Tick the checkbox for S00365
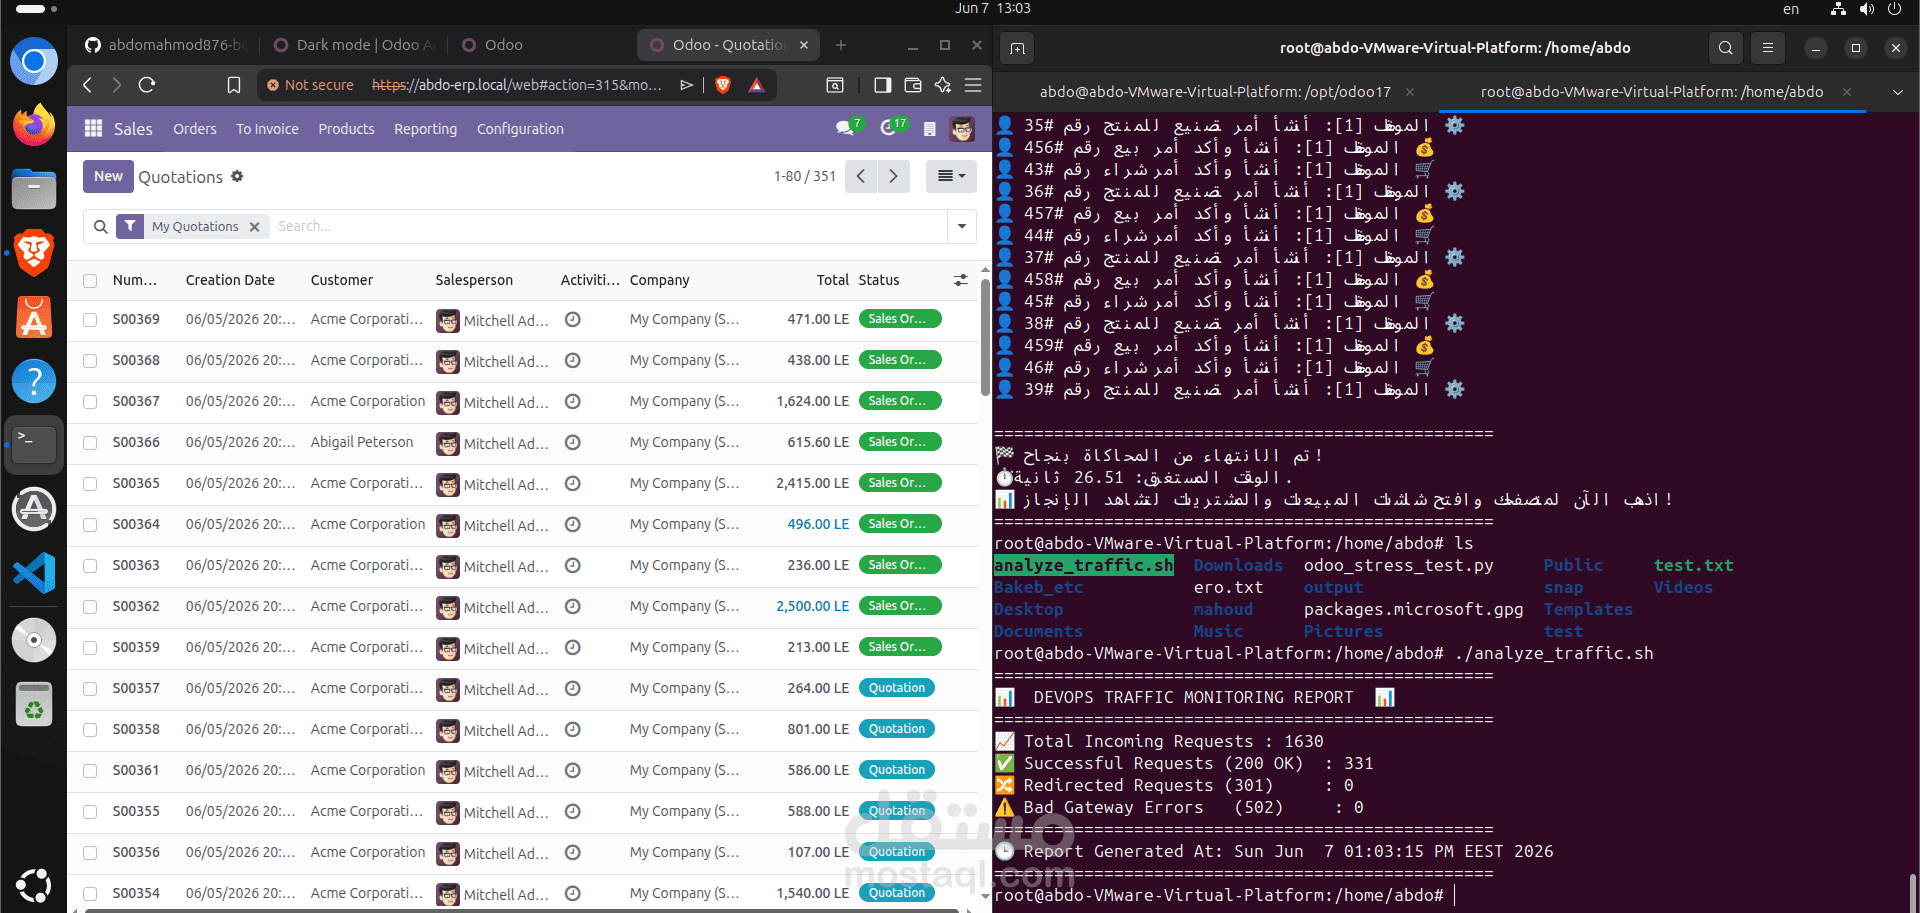The height and width of the screenshot is (913, 1920). click(x=90, y=484)
